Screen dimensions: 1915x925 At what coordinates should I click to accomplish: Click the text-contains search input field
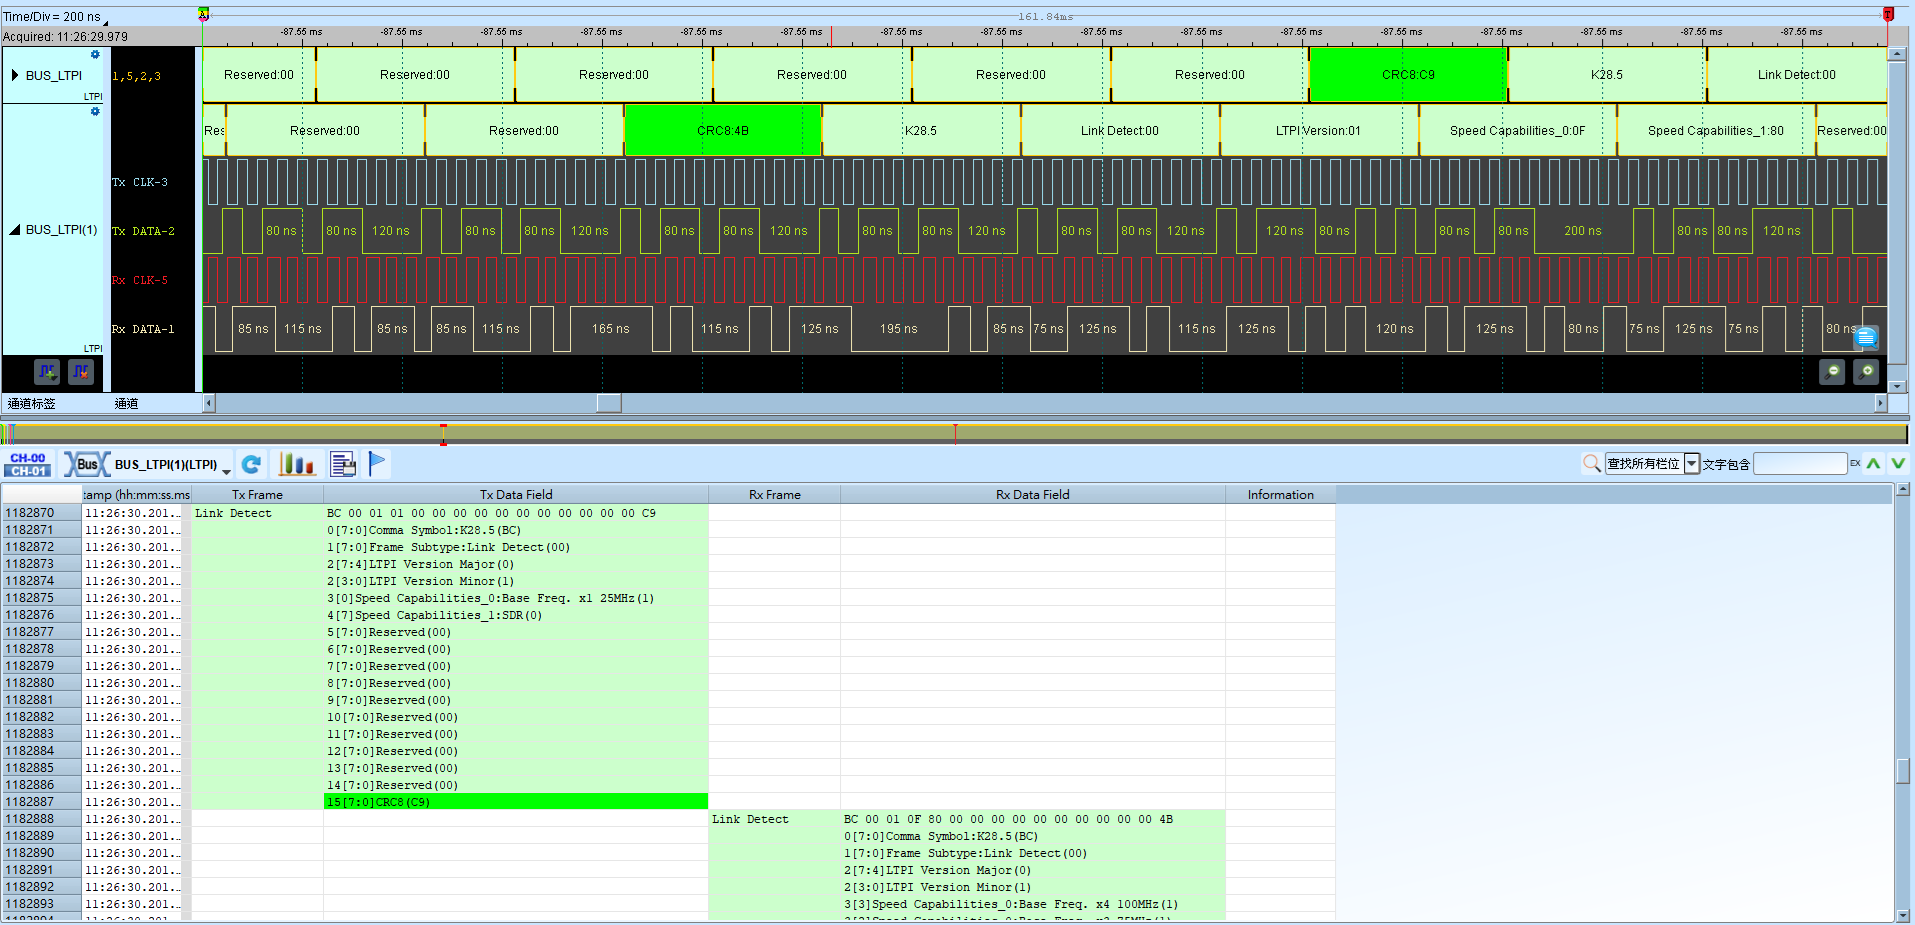[x=1800, y=463]
